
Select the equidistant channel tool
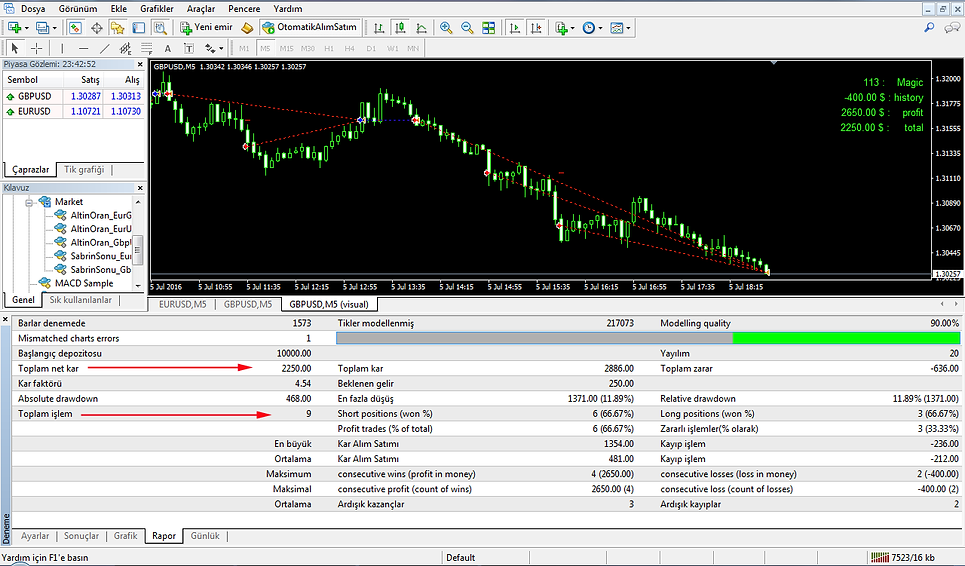[126, 48]
